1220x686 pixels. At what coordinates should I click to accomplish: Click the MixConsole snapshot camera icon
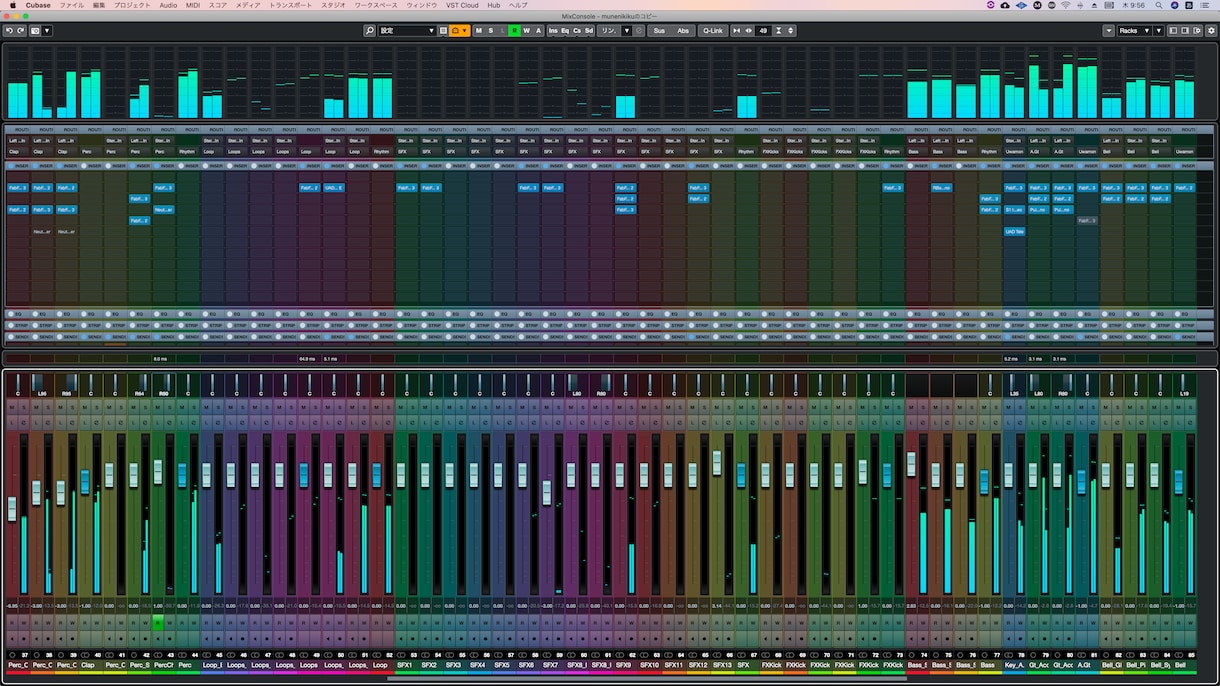tap(35, 31)
